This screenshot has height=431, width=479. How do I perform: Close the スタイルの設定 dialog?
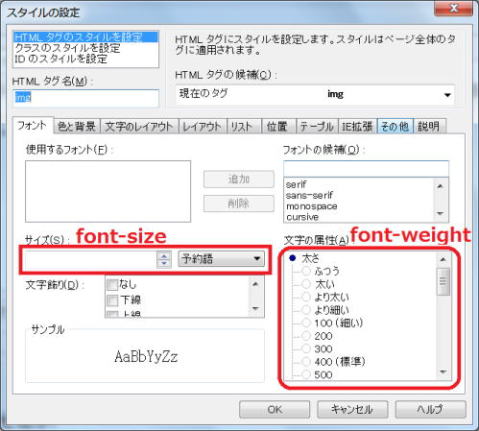(x=454, y=8)
